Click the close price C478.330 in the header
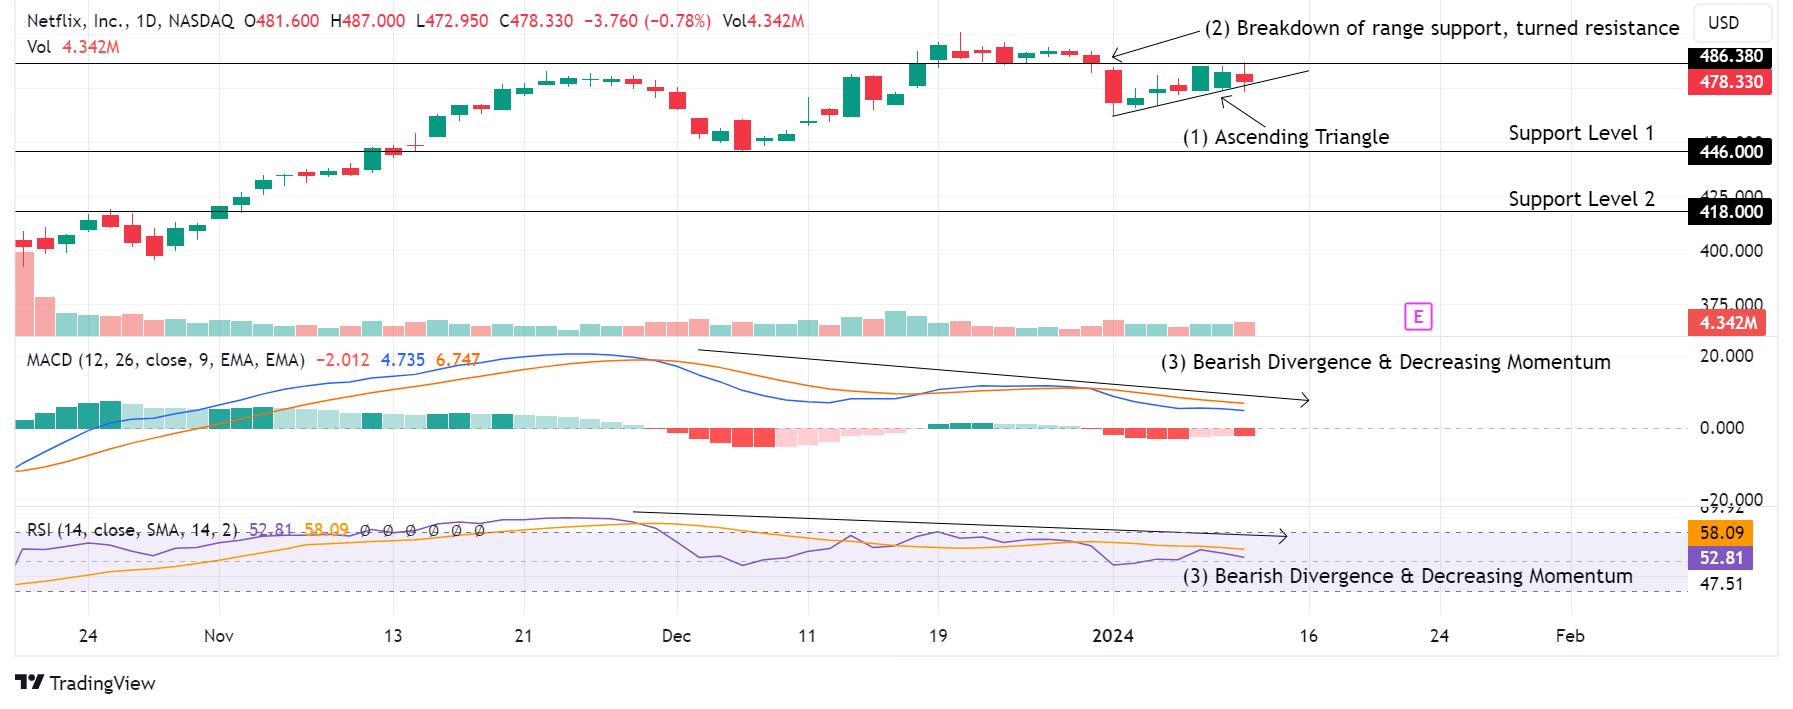The height and width of the screenshot is (709, 1793). (x=536, y=21)
